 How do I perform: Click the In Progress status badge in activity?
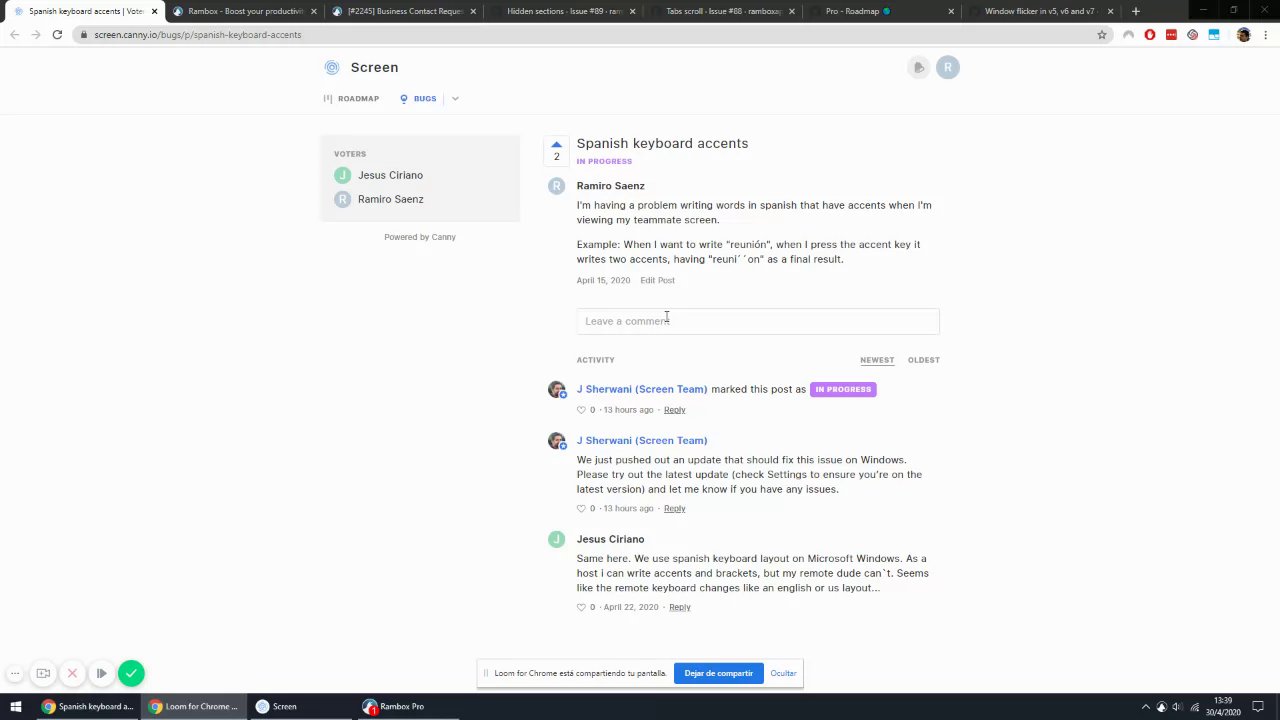pos(843,389)
